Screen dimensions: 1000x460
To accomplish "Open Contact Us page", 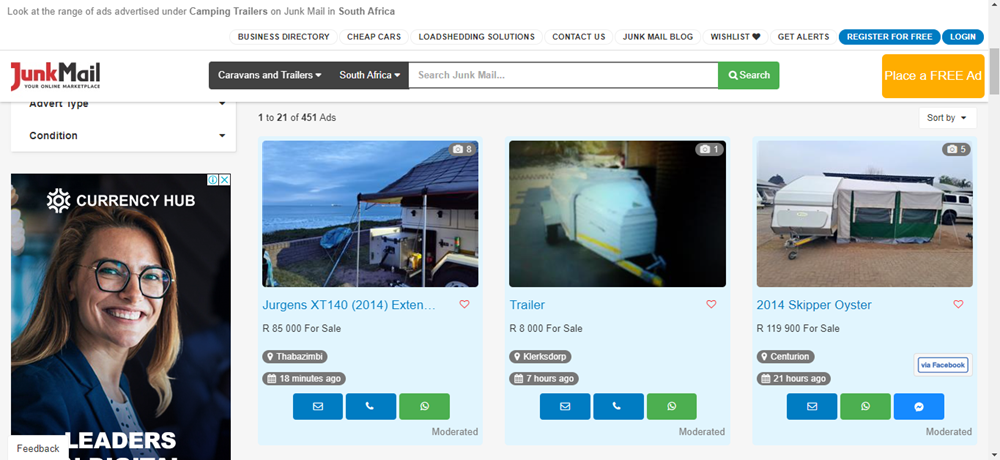I will [578, 37].
